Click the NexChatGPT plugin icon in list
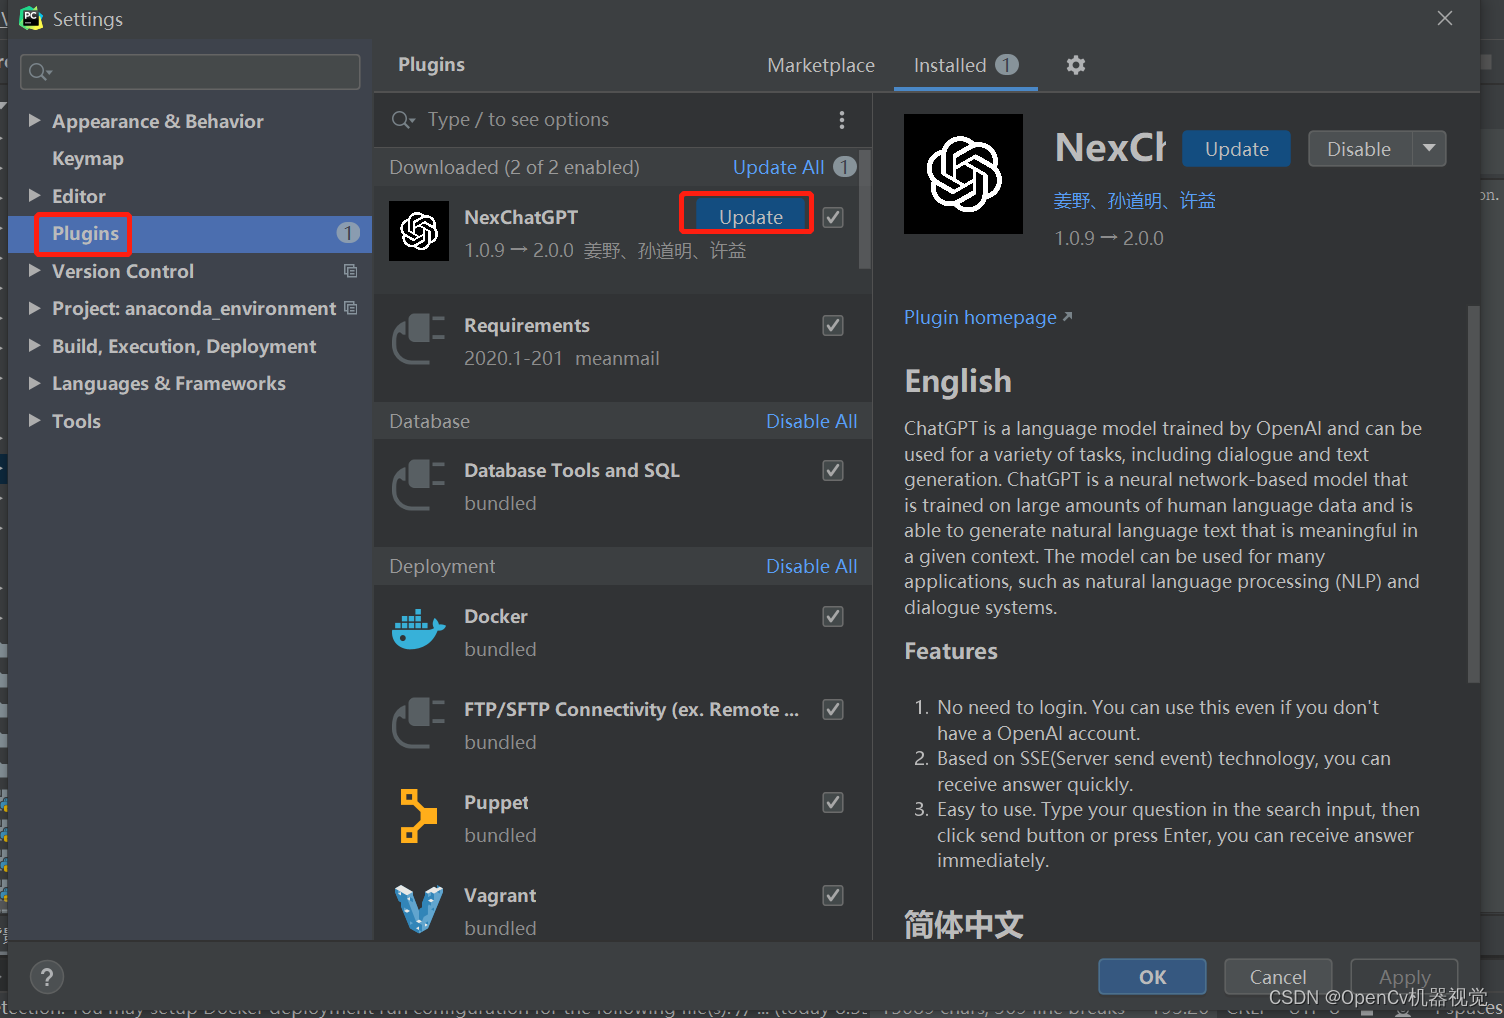This screenshot has height=1018, width=1504. tap(419, 231)
